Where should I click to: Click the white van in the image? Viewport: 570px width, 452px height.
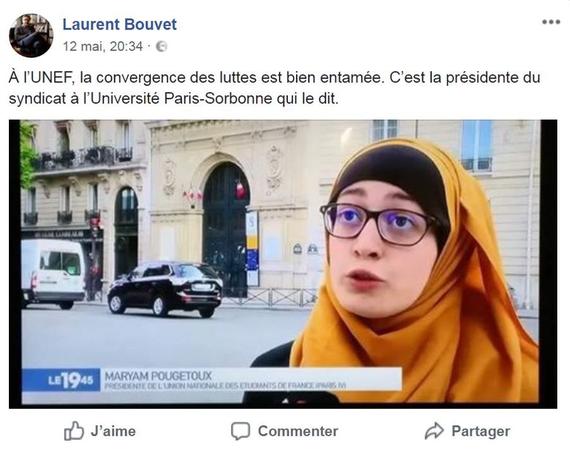pos(53,273)
